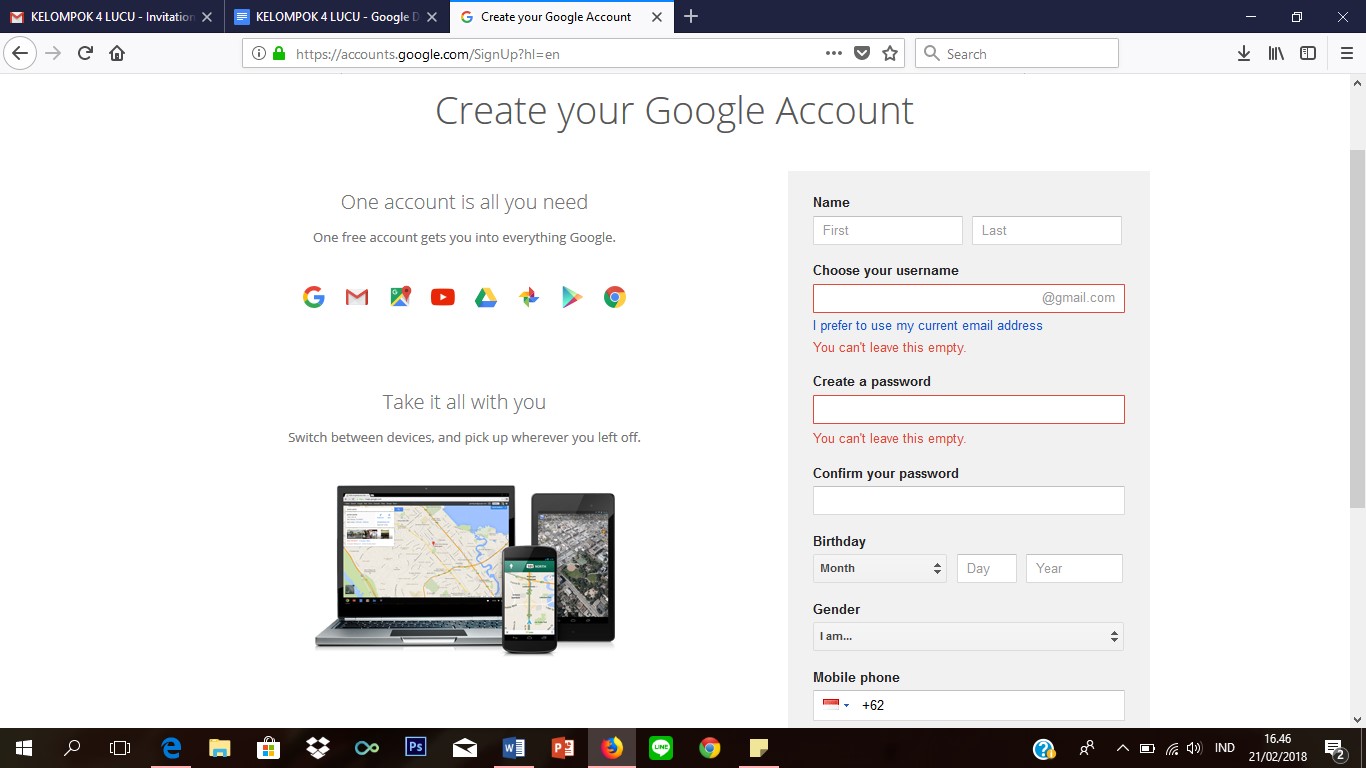The height and width of the screenshot is (768, 1366).
Task: Open the Firefox hamburger menu
Action: tap(1346, 54)
